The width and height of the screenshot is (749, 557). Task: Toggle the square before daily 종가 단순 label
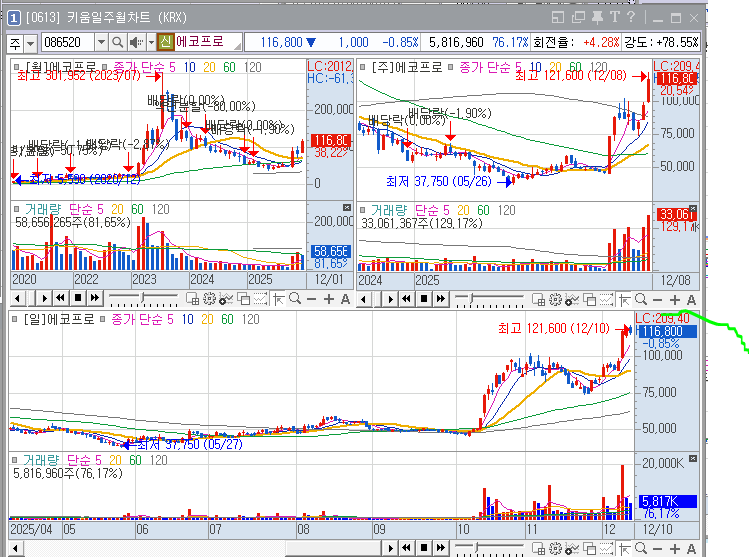tap(102, 319)
